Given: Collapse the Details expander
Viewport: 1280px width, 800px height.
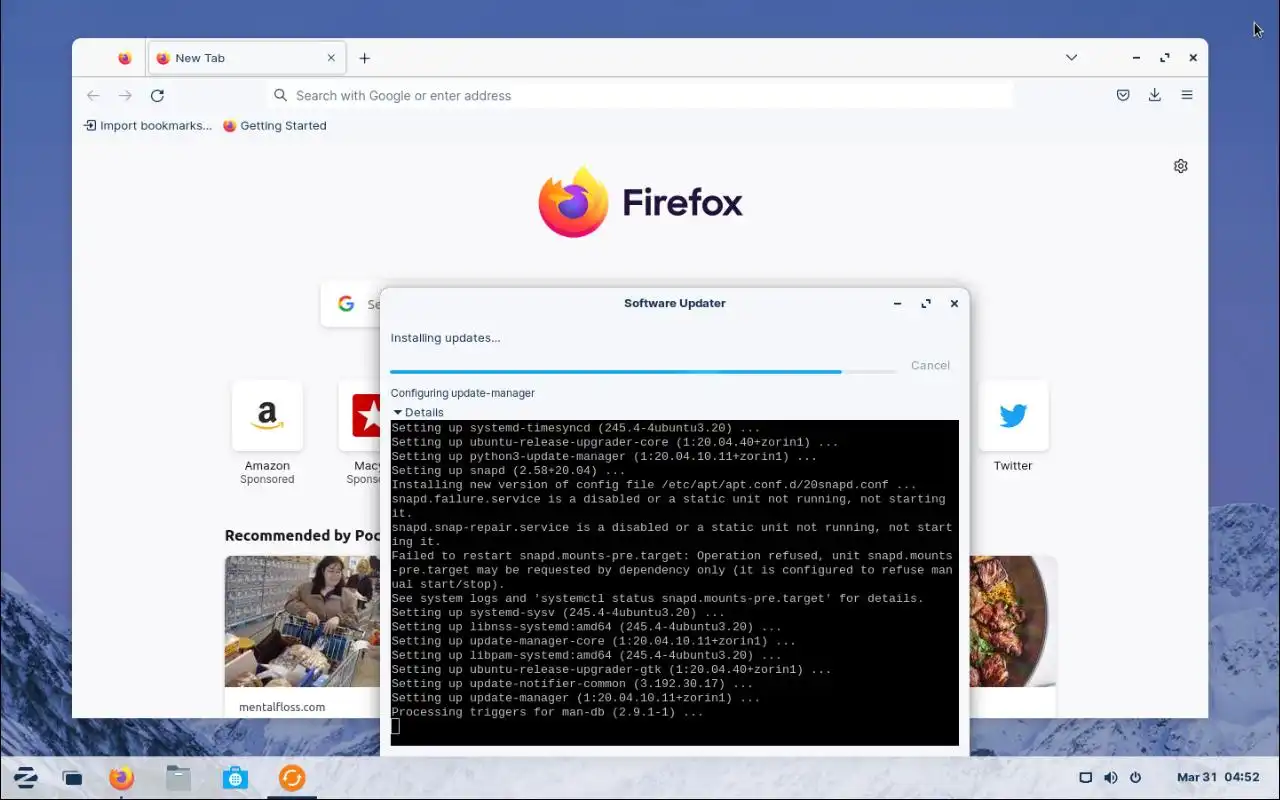Looking at the screenshot, I should coord(418,412).
